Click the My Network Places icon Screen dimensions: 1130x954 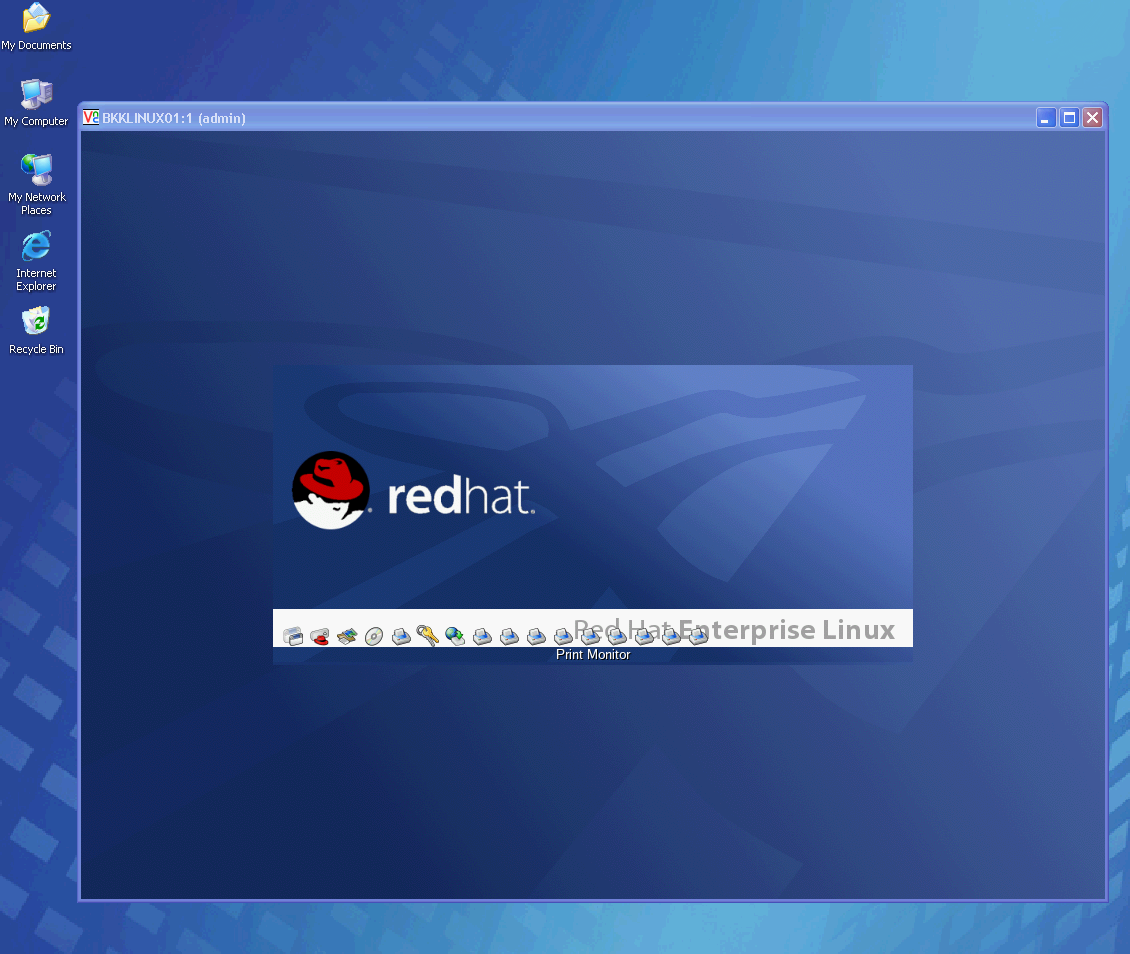pyautogui.click(x=36, y=184)
